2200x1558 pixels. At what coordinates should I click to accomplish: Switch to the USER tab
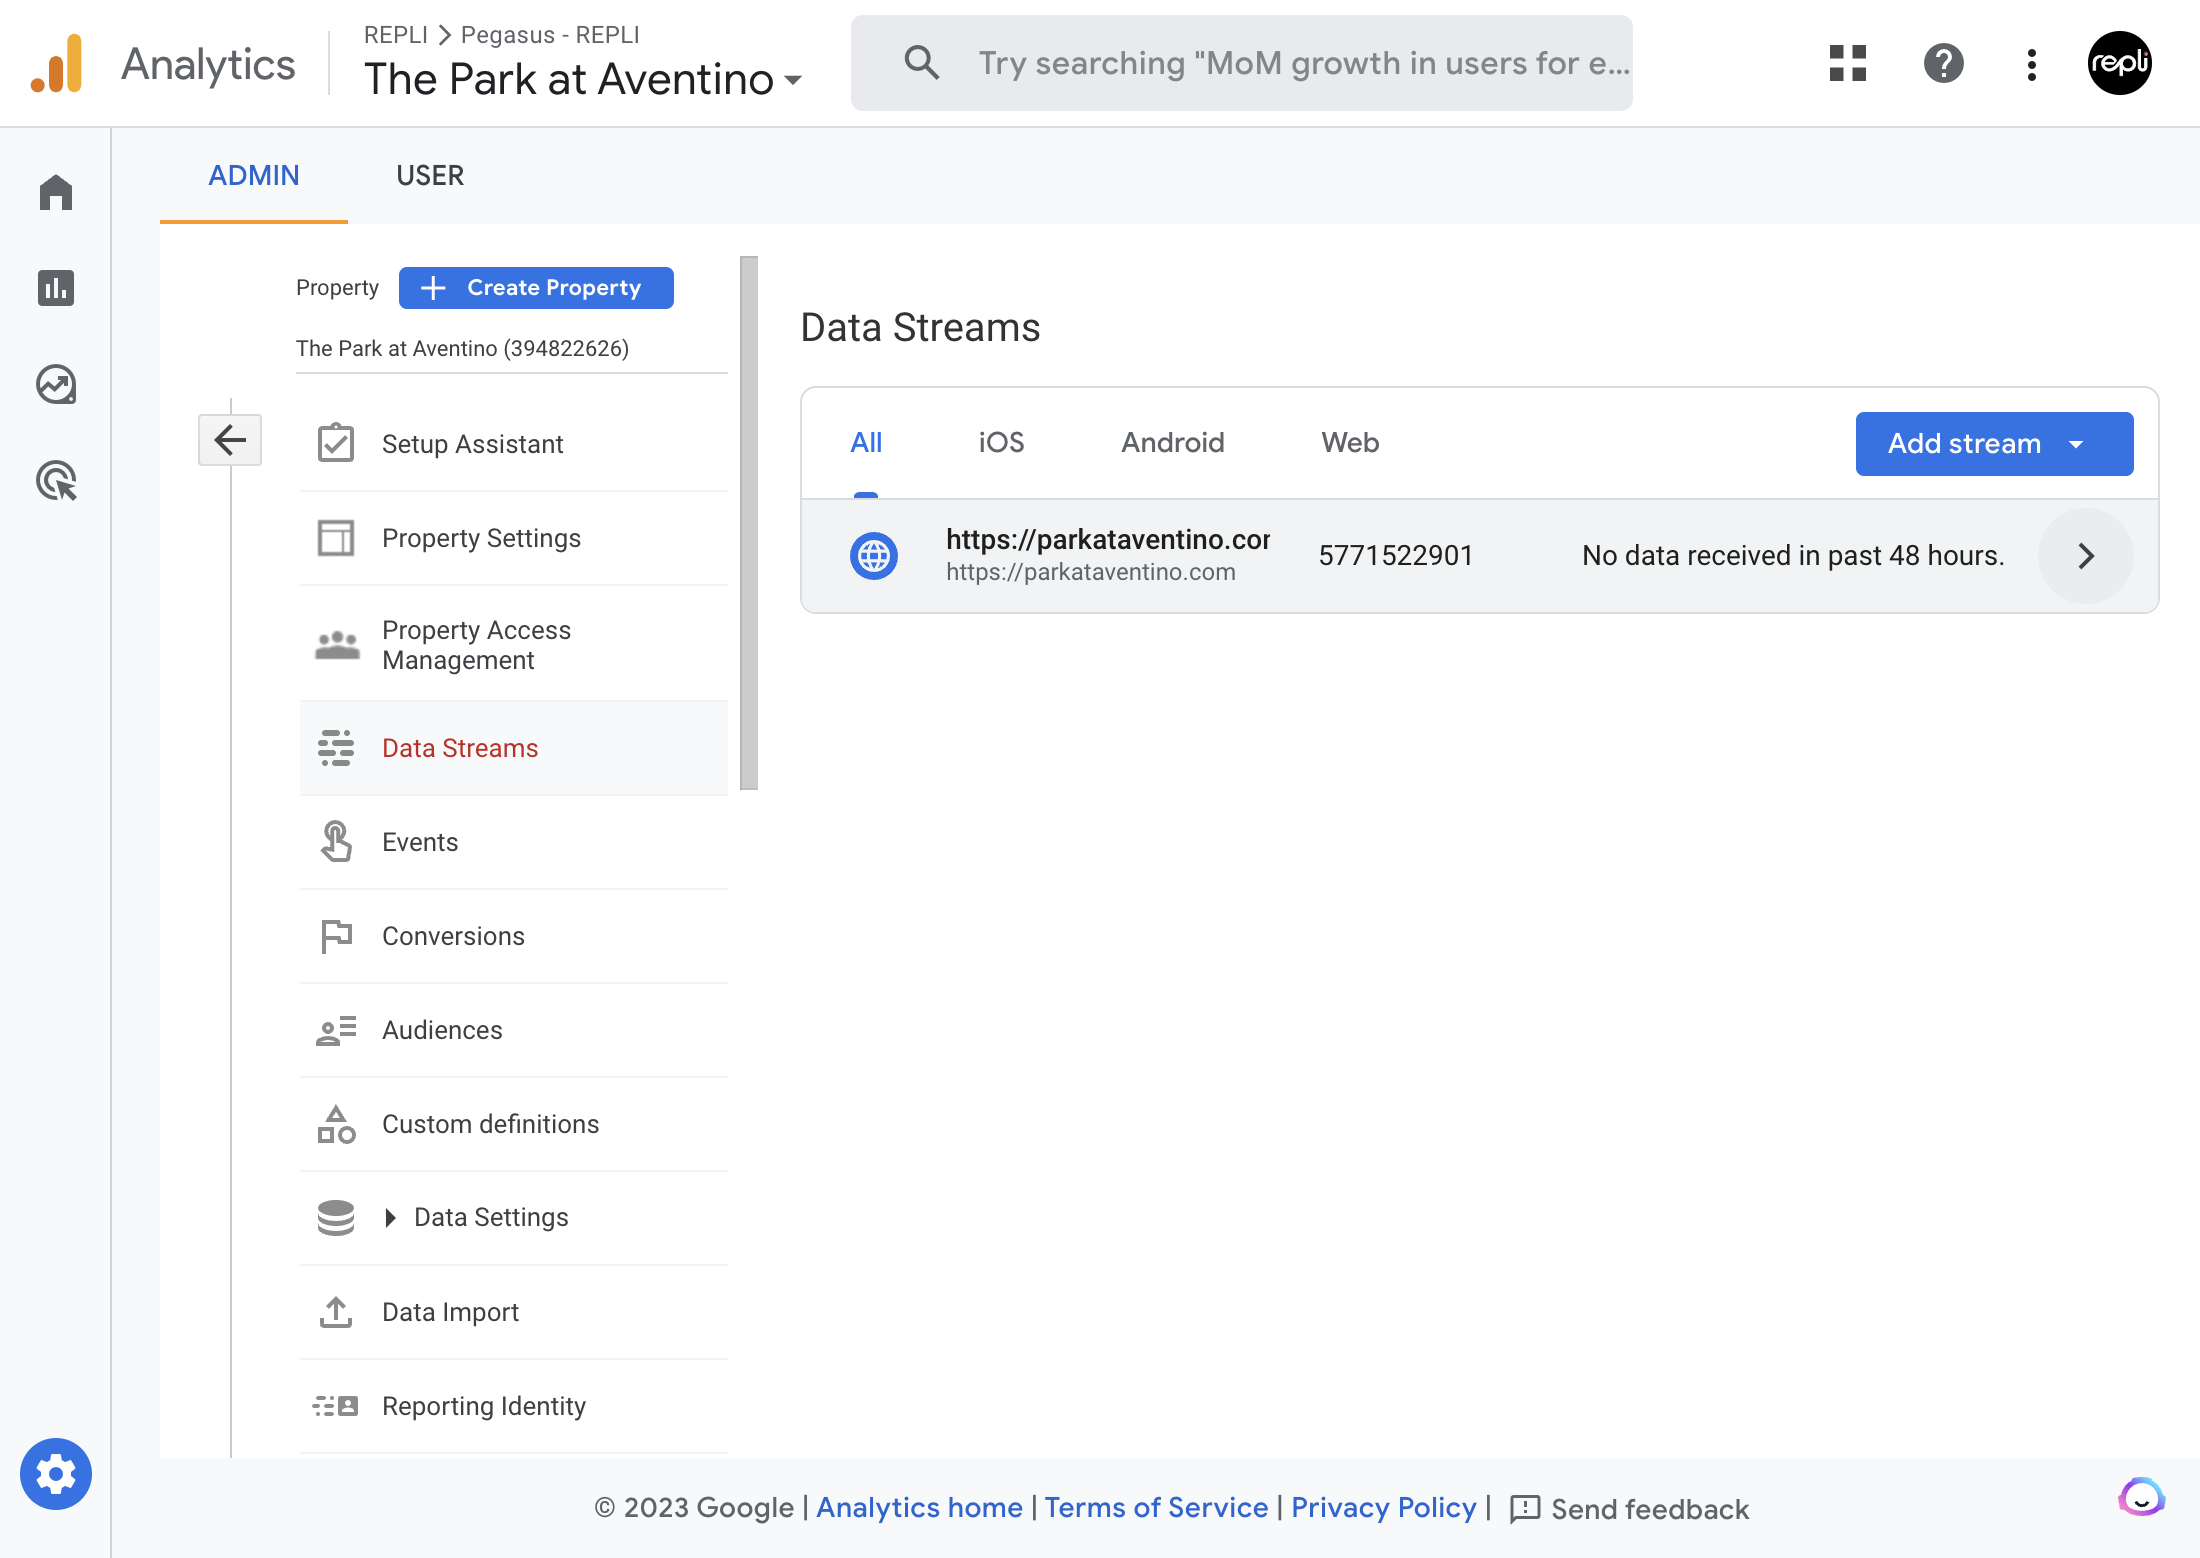[x=430, y=176]
